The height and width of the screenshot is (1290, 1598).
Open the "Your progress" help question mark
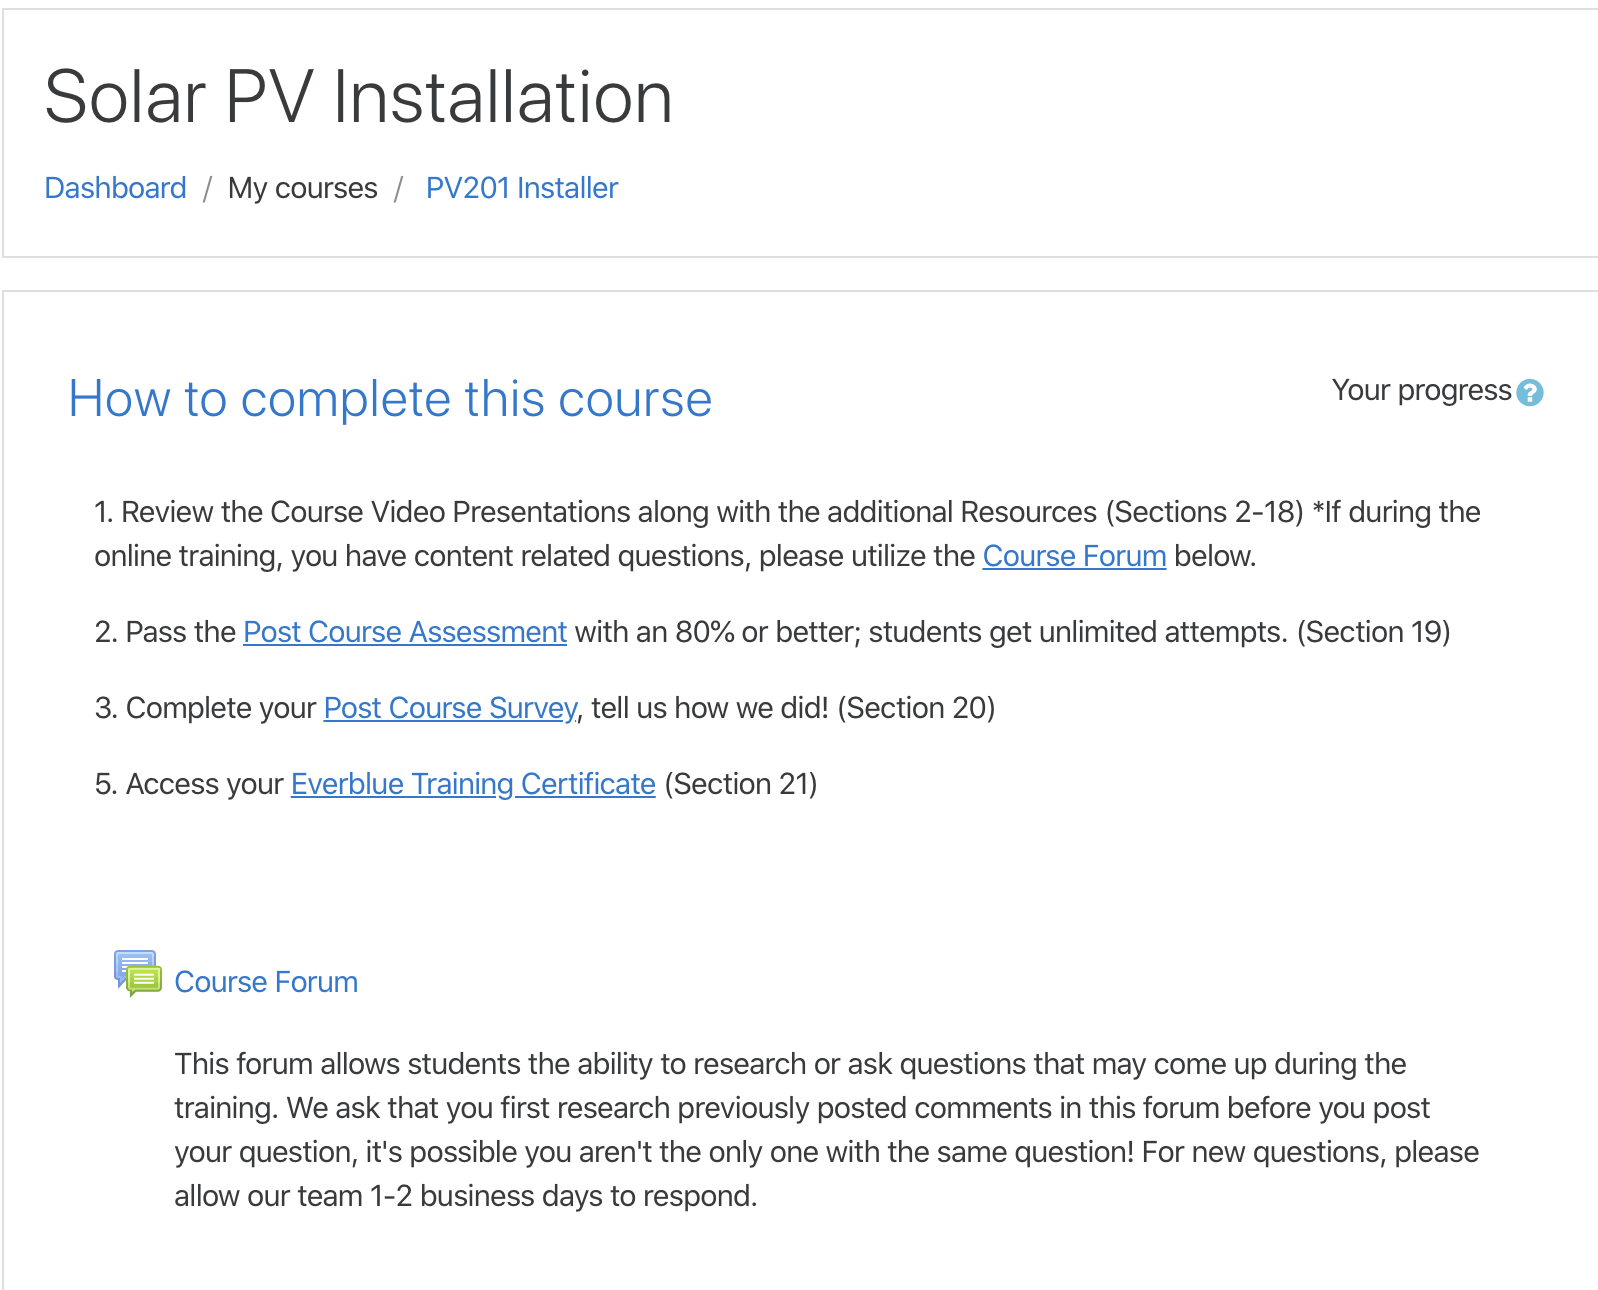(1532, 391)
